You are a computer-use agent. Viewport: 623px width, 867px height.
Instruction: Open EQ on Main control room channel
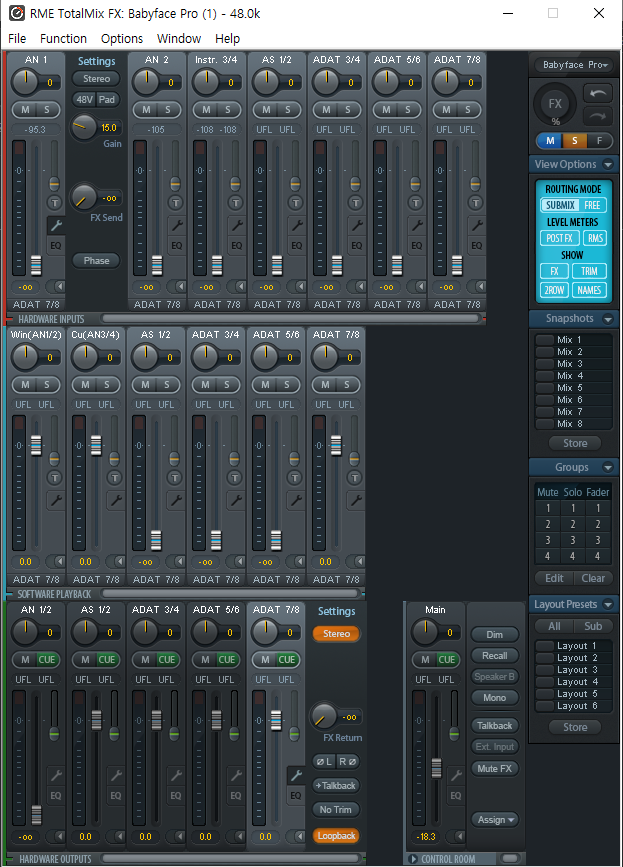(x=456, y=796)
